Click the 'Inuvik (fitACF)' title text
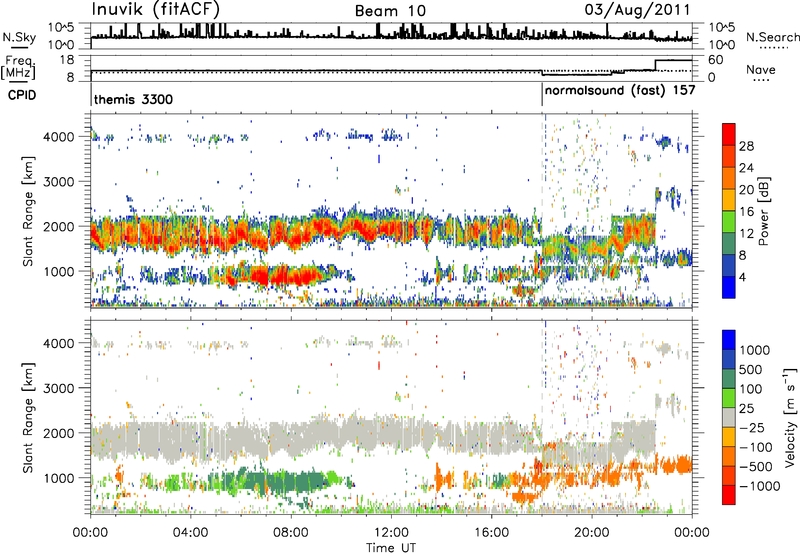The image size is (800, 554). click(156, 9)
